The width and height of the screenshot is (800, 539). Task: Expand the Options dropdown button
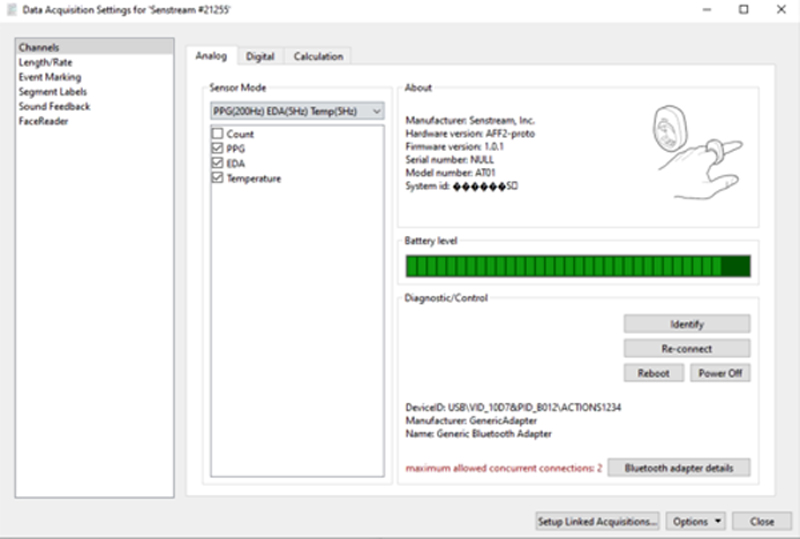click(698, 521)
